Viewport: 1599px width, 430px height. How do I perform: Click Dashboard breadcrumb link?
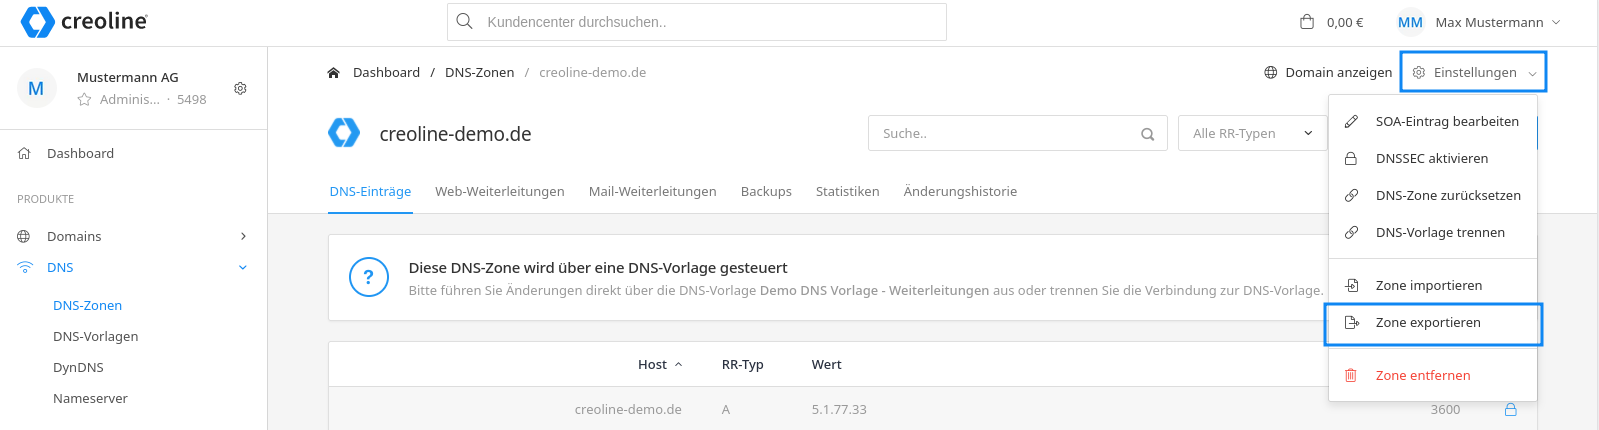point(386,72)
